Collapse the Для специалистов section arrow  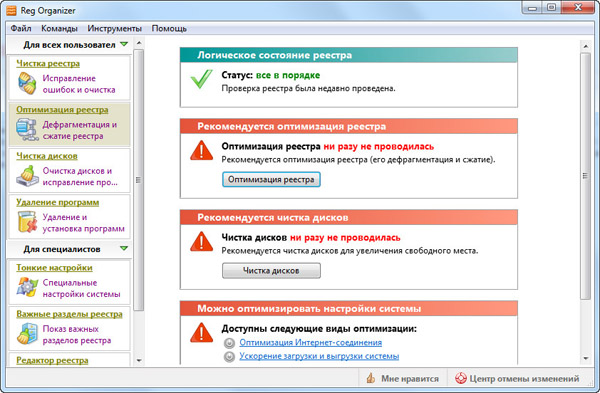tap(124, 248)
